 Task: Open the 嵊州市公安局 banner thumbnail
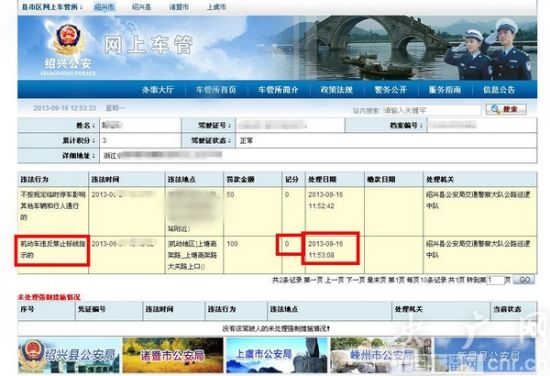coord(381,355)
